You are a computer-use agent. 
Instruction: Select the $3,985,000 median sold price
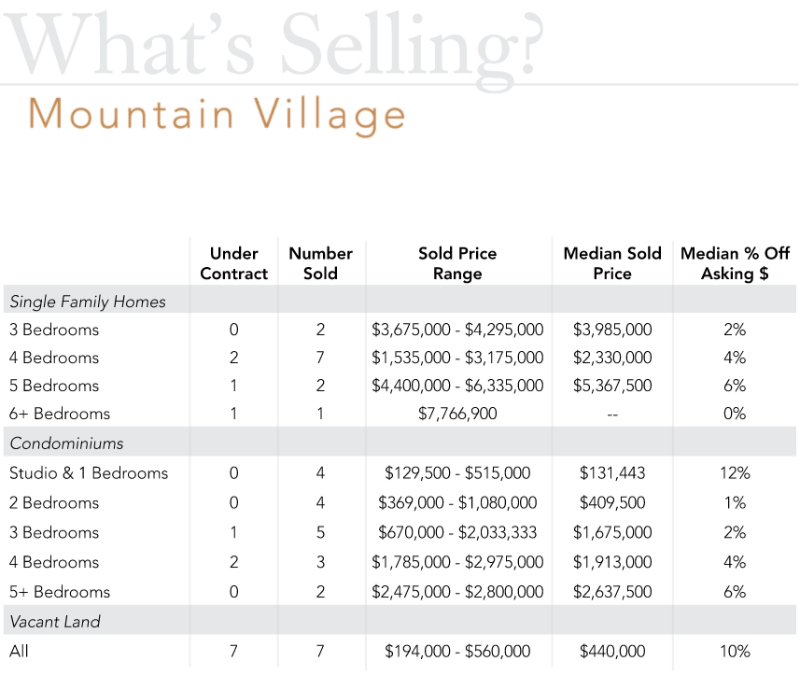pos(612,329)
